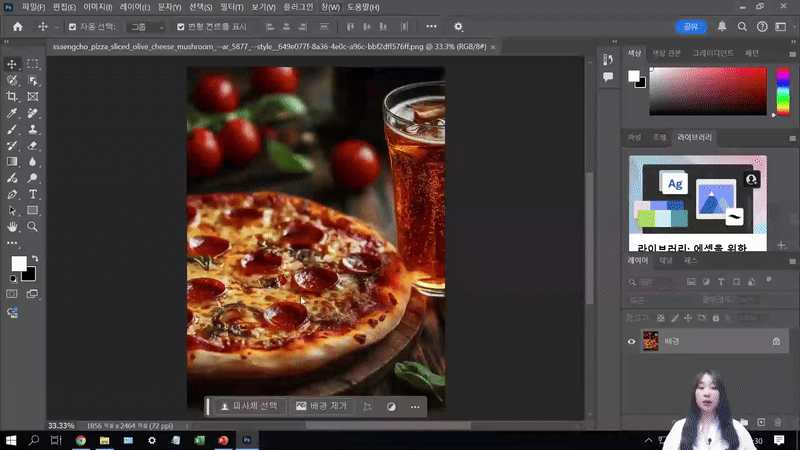Open the 필터 menu
The width and height of the screenshot is (800, 450).
pos(232,7)
